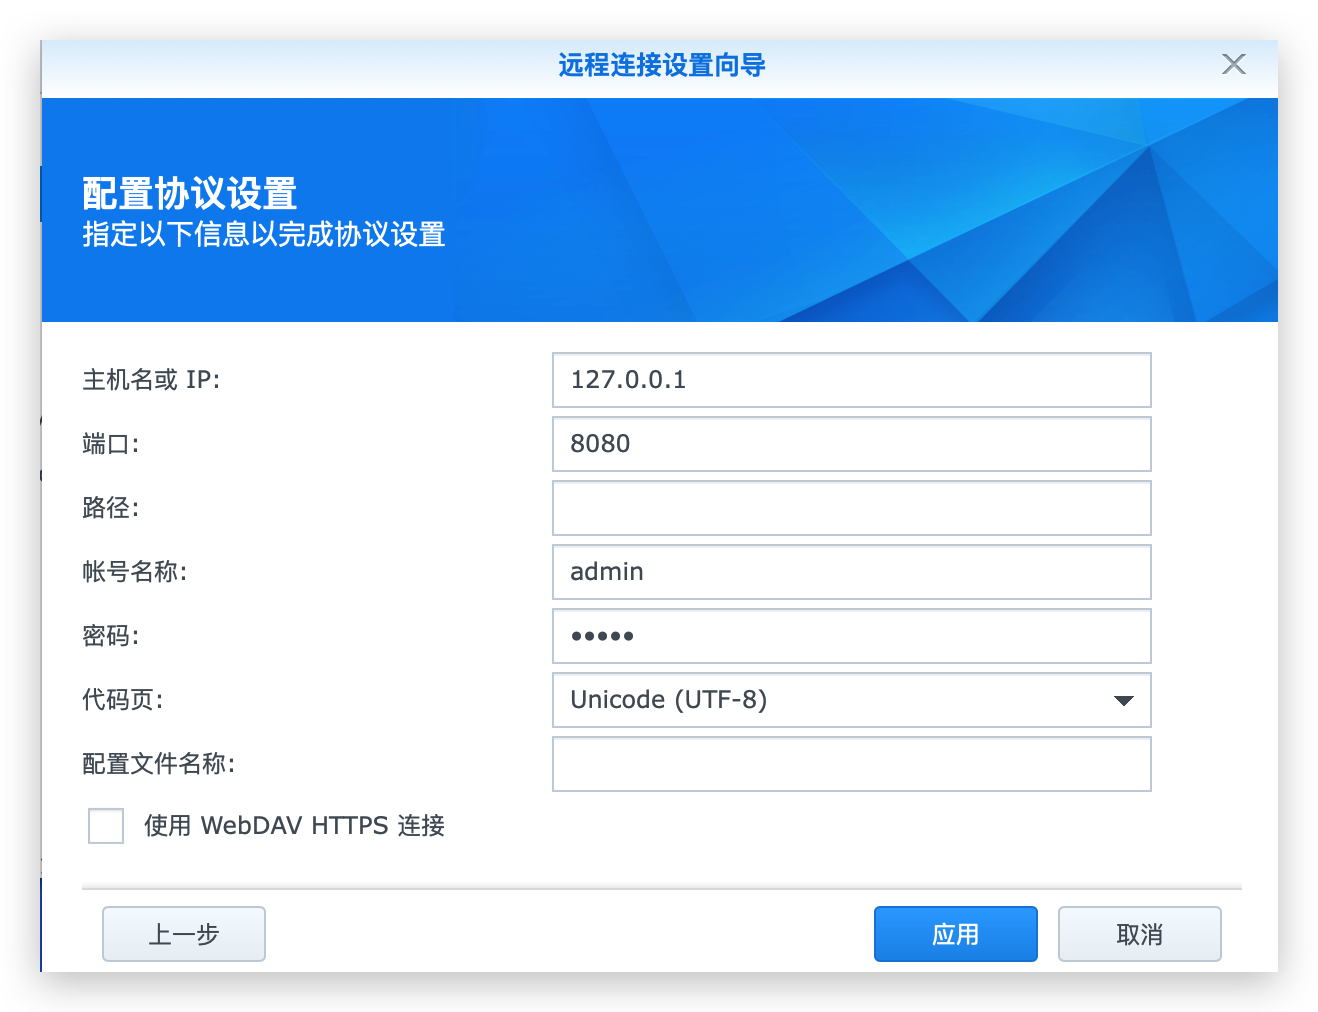Expand the code page dropdown arrow

click(1123, 700)
